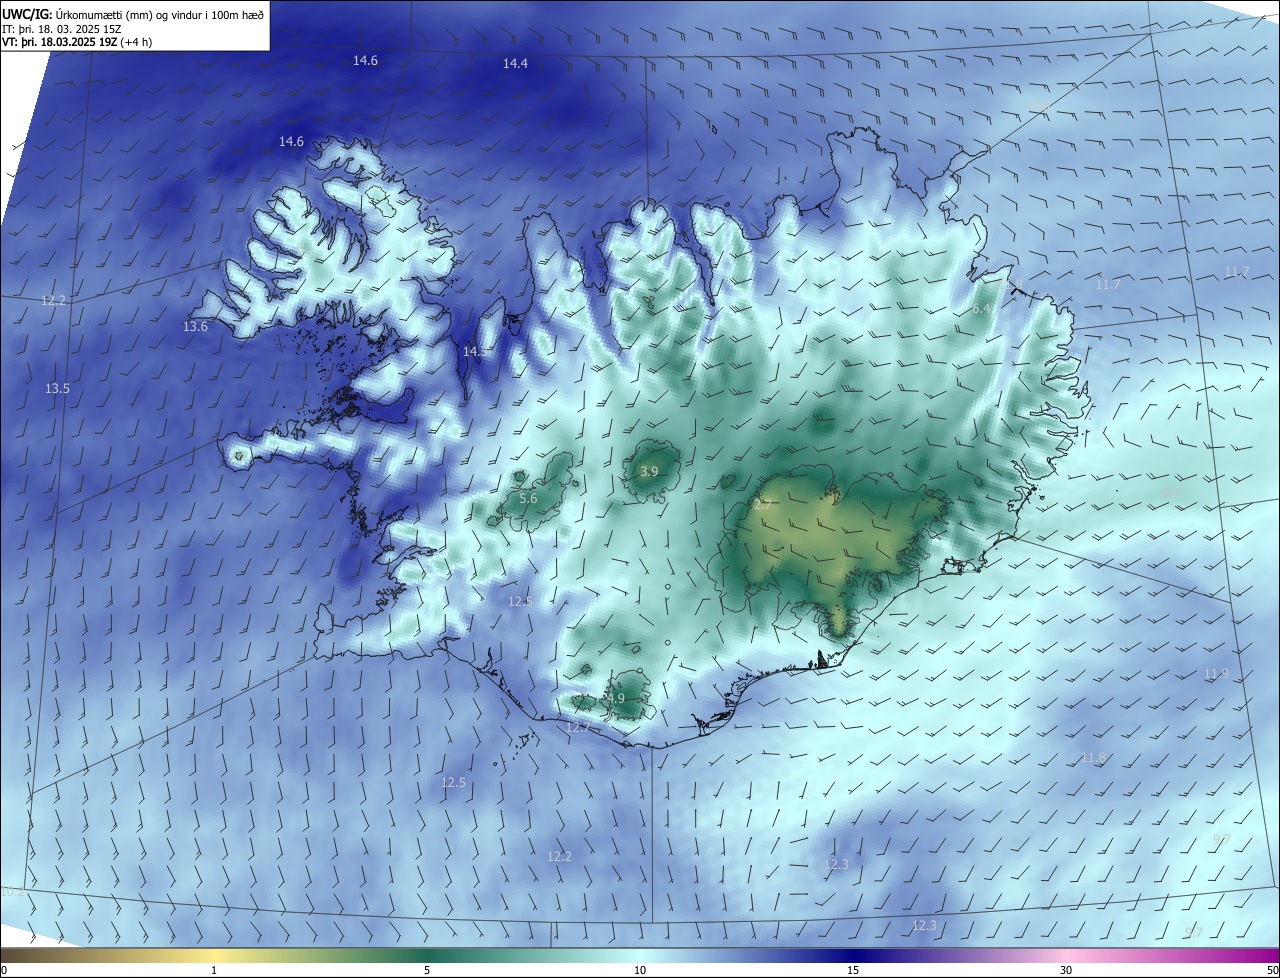The height and width of the screenshot is (978, 1280).
Task: Click the 13.6 value on the map
Action: coord(195,327)
